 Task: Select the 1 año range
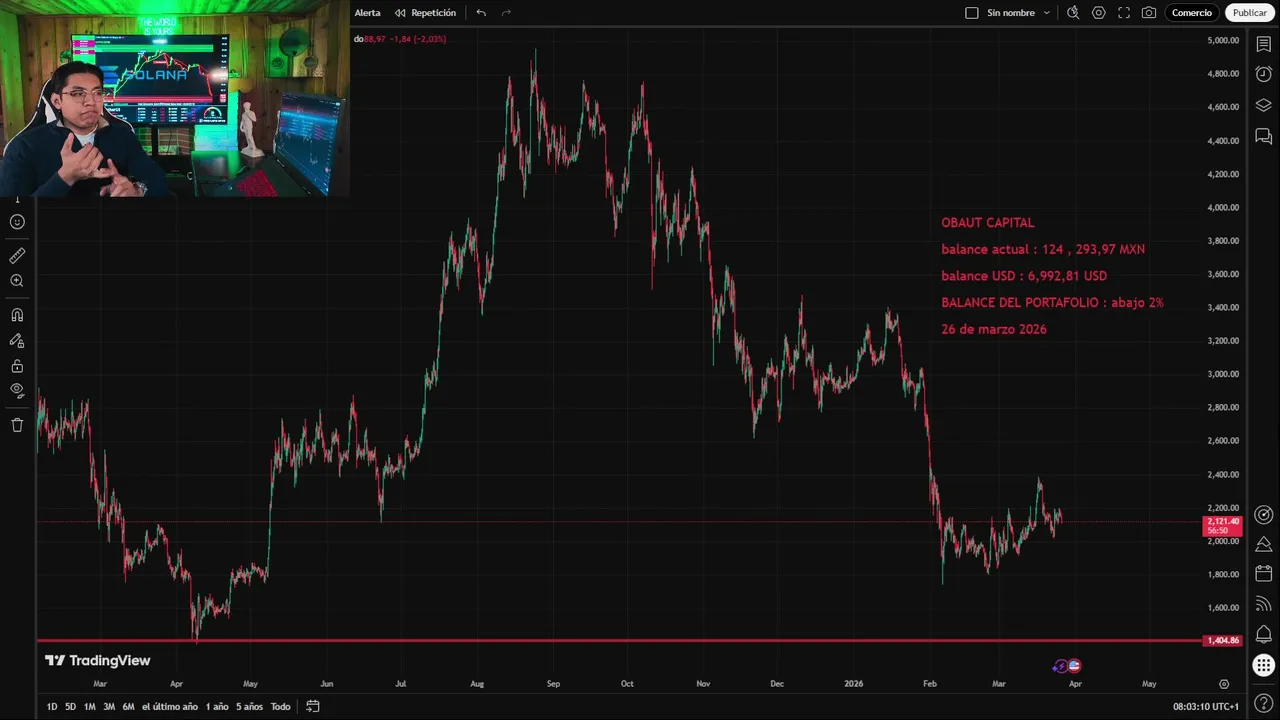(217, 707)
